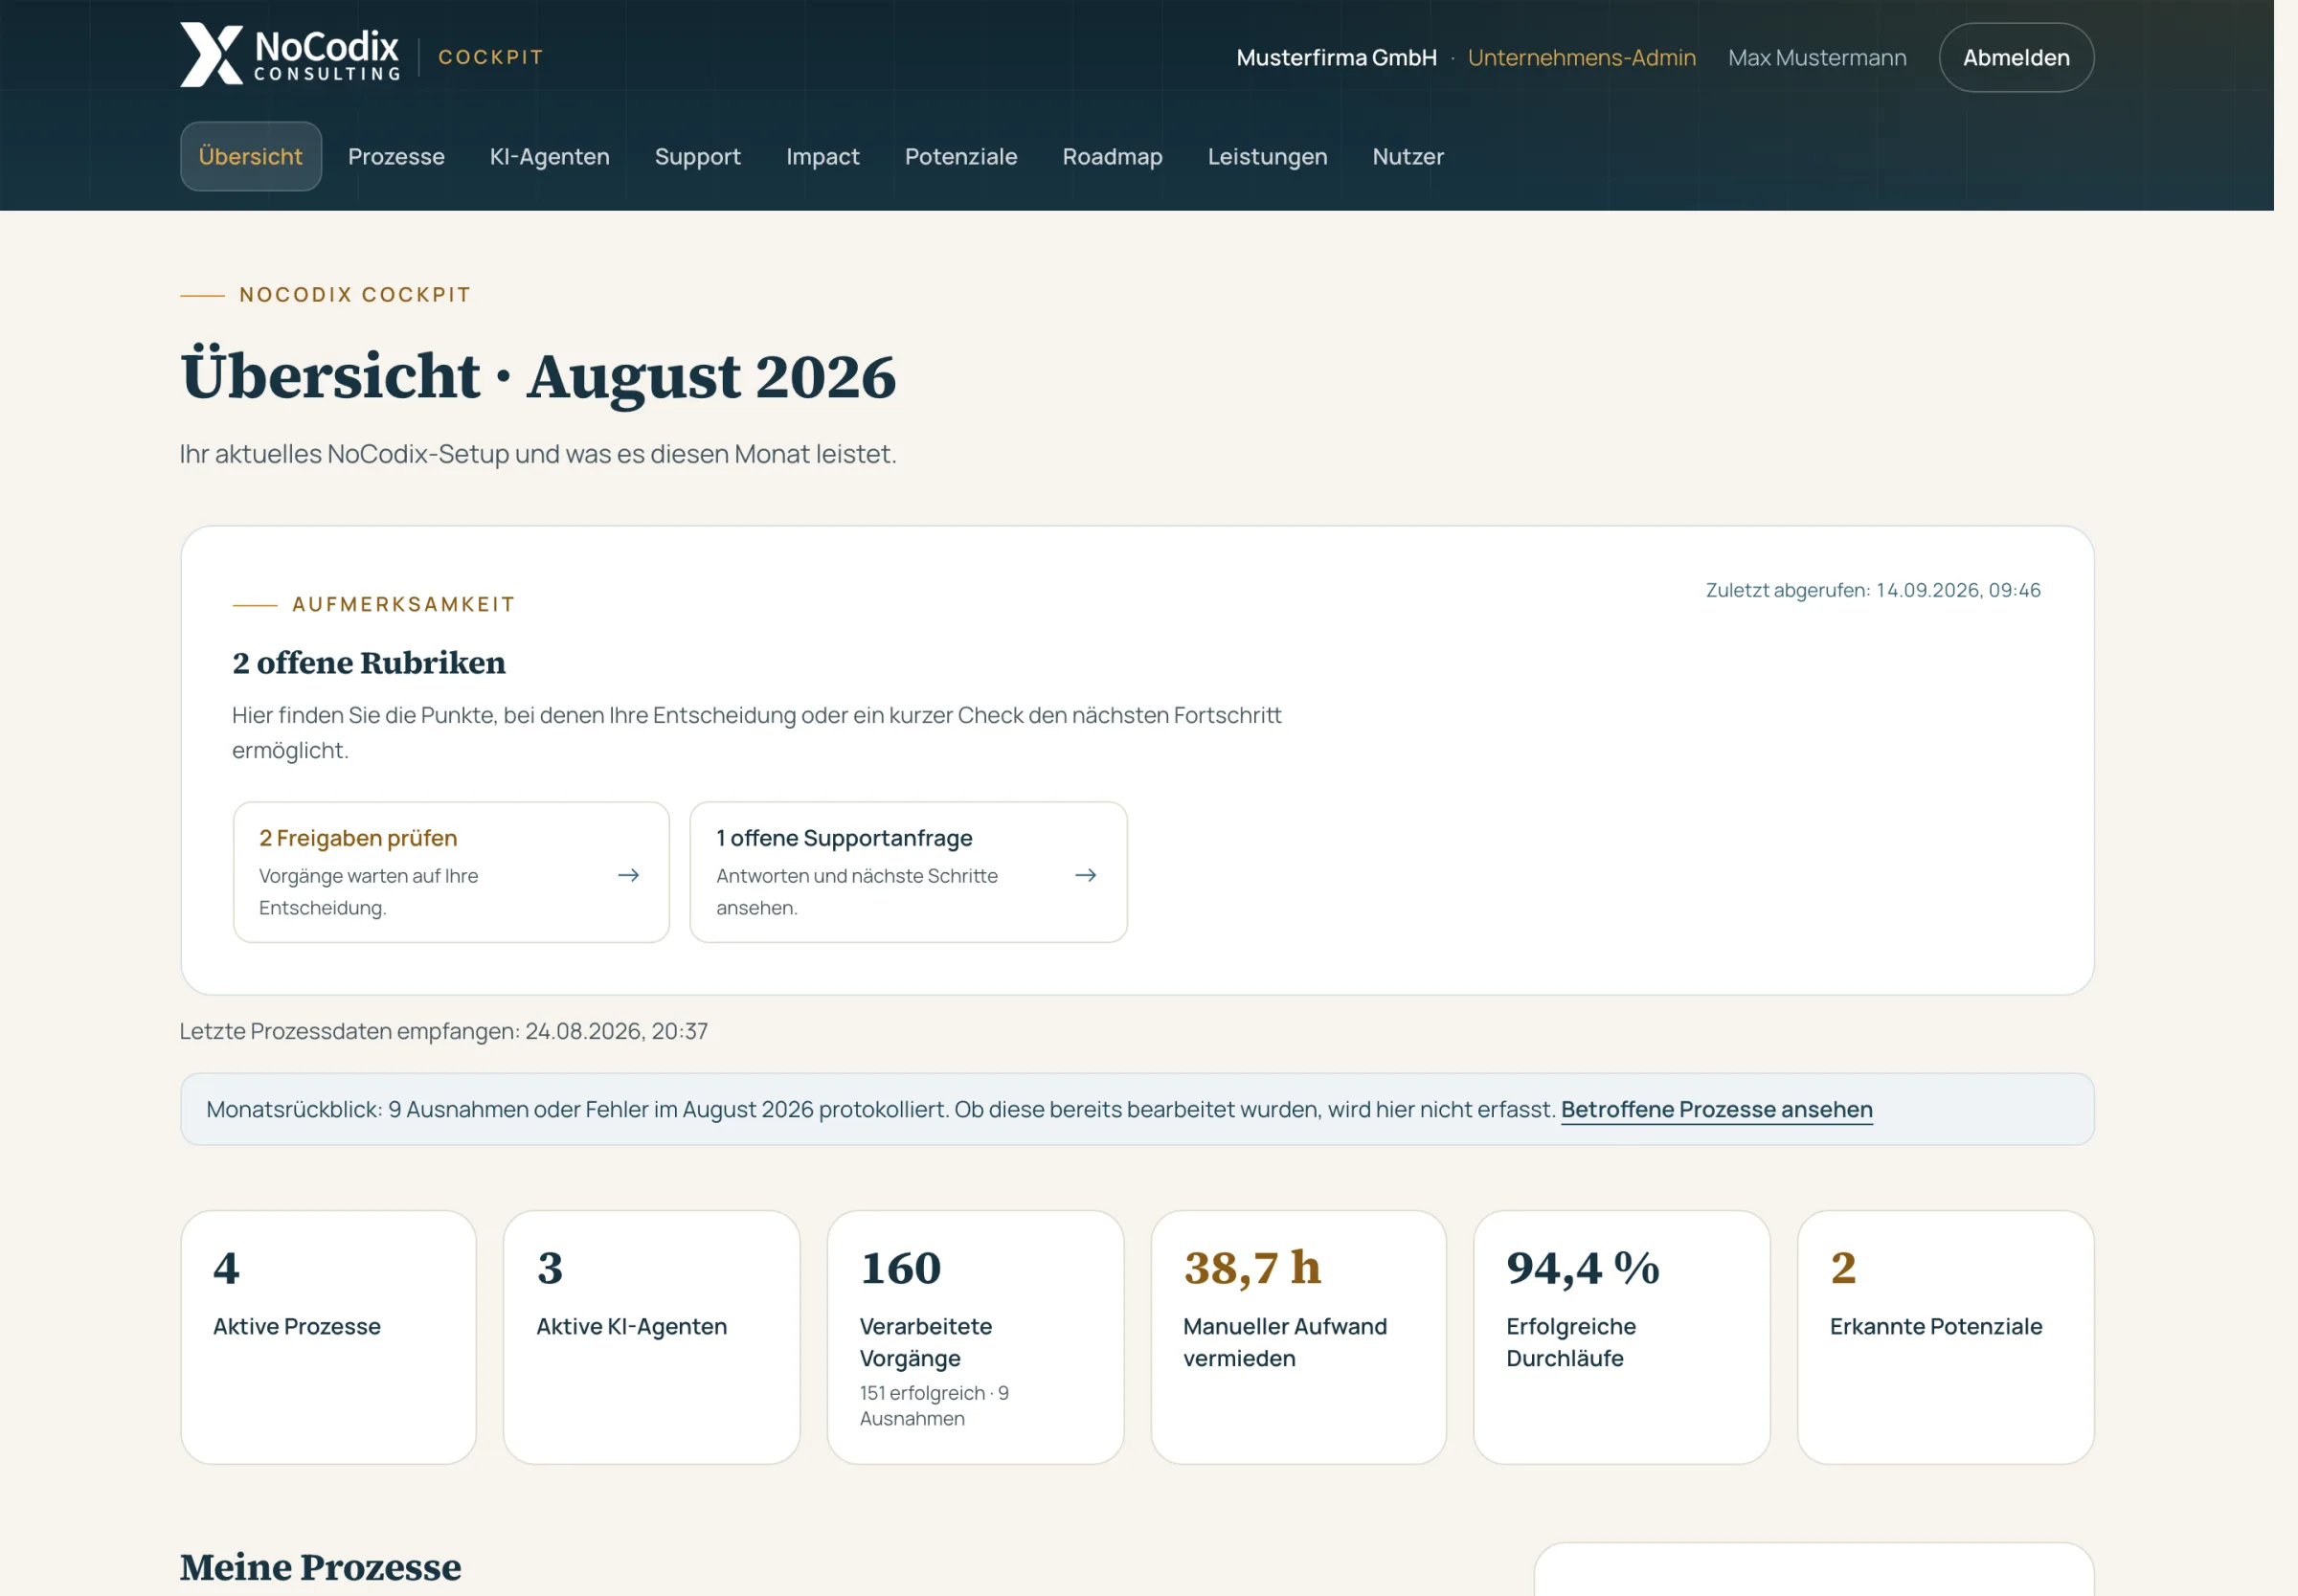2298x1596 pixels.
Task: Select the 3 Aktive KI-Agenten card
Action: [651, 1337]
